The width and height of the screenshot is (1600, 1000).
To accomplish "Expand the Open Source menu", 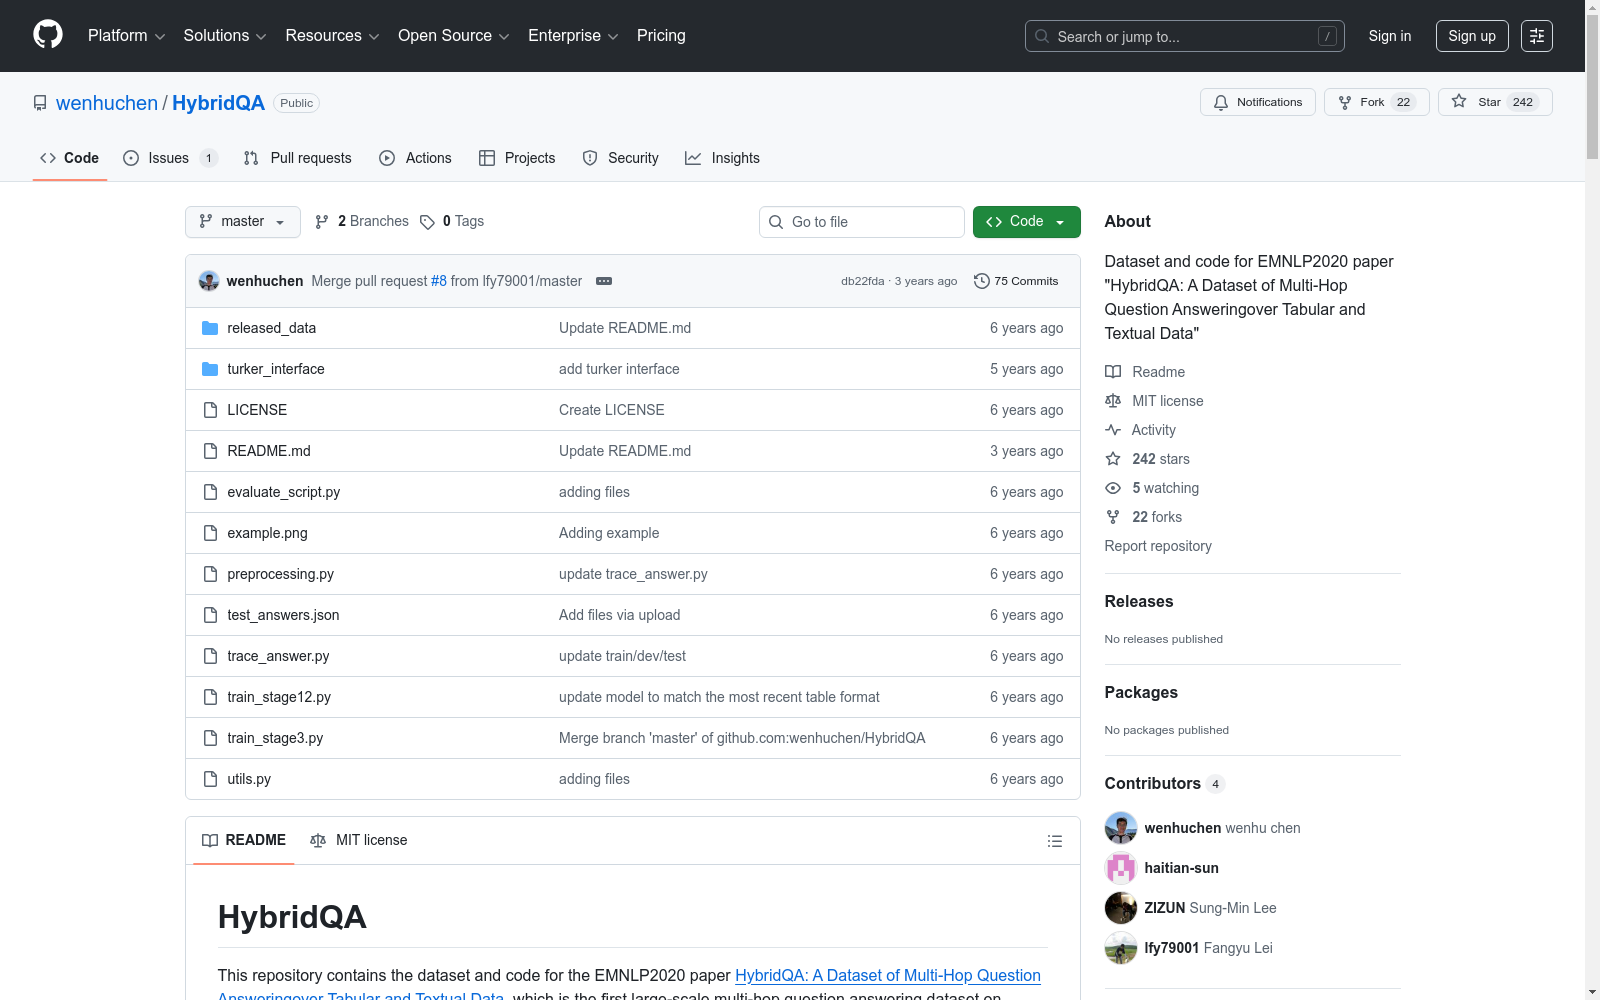I will 454,36.
